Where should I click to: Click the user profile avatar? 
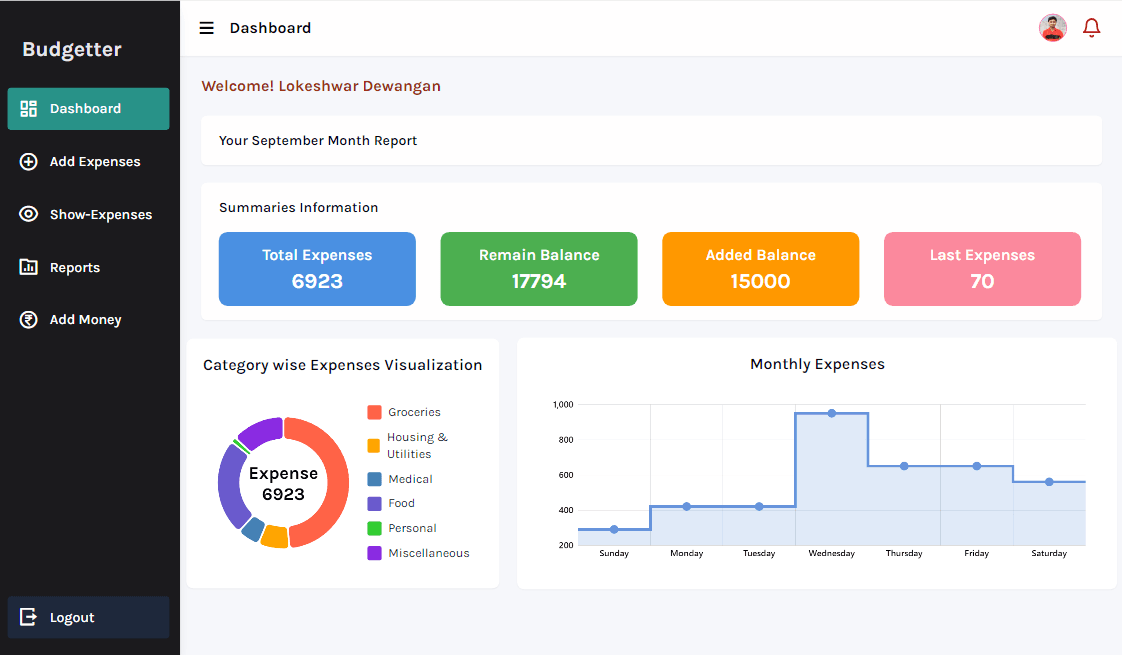point(1052,28)
